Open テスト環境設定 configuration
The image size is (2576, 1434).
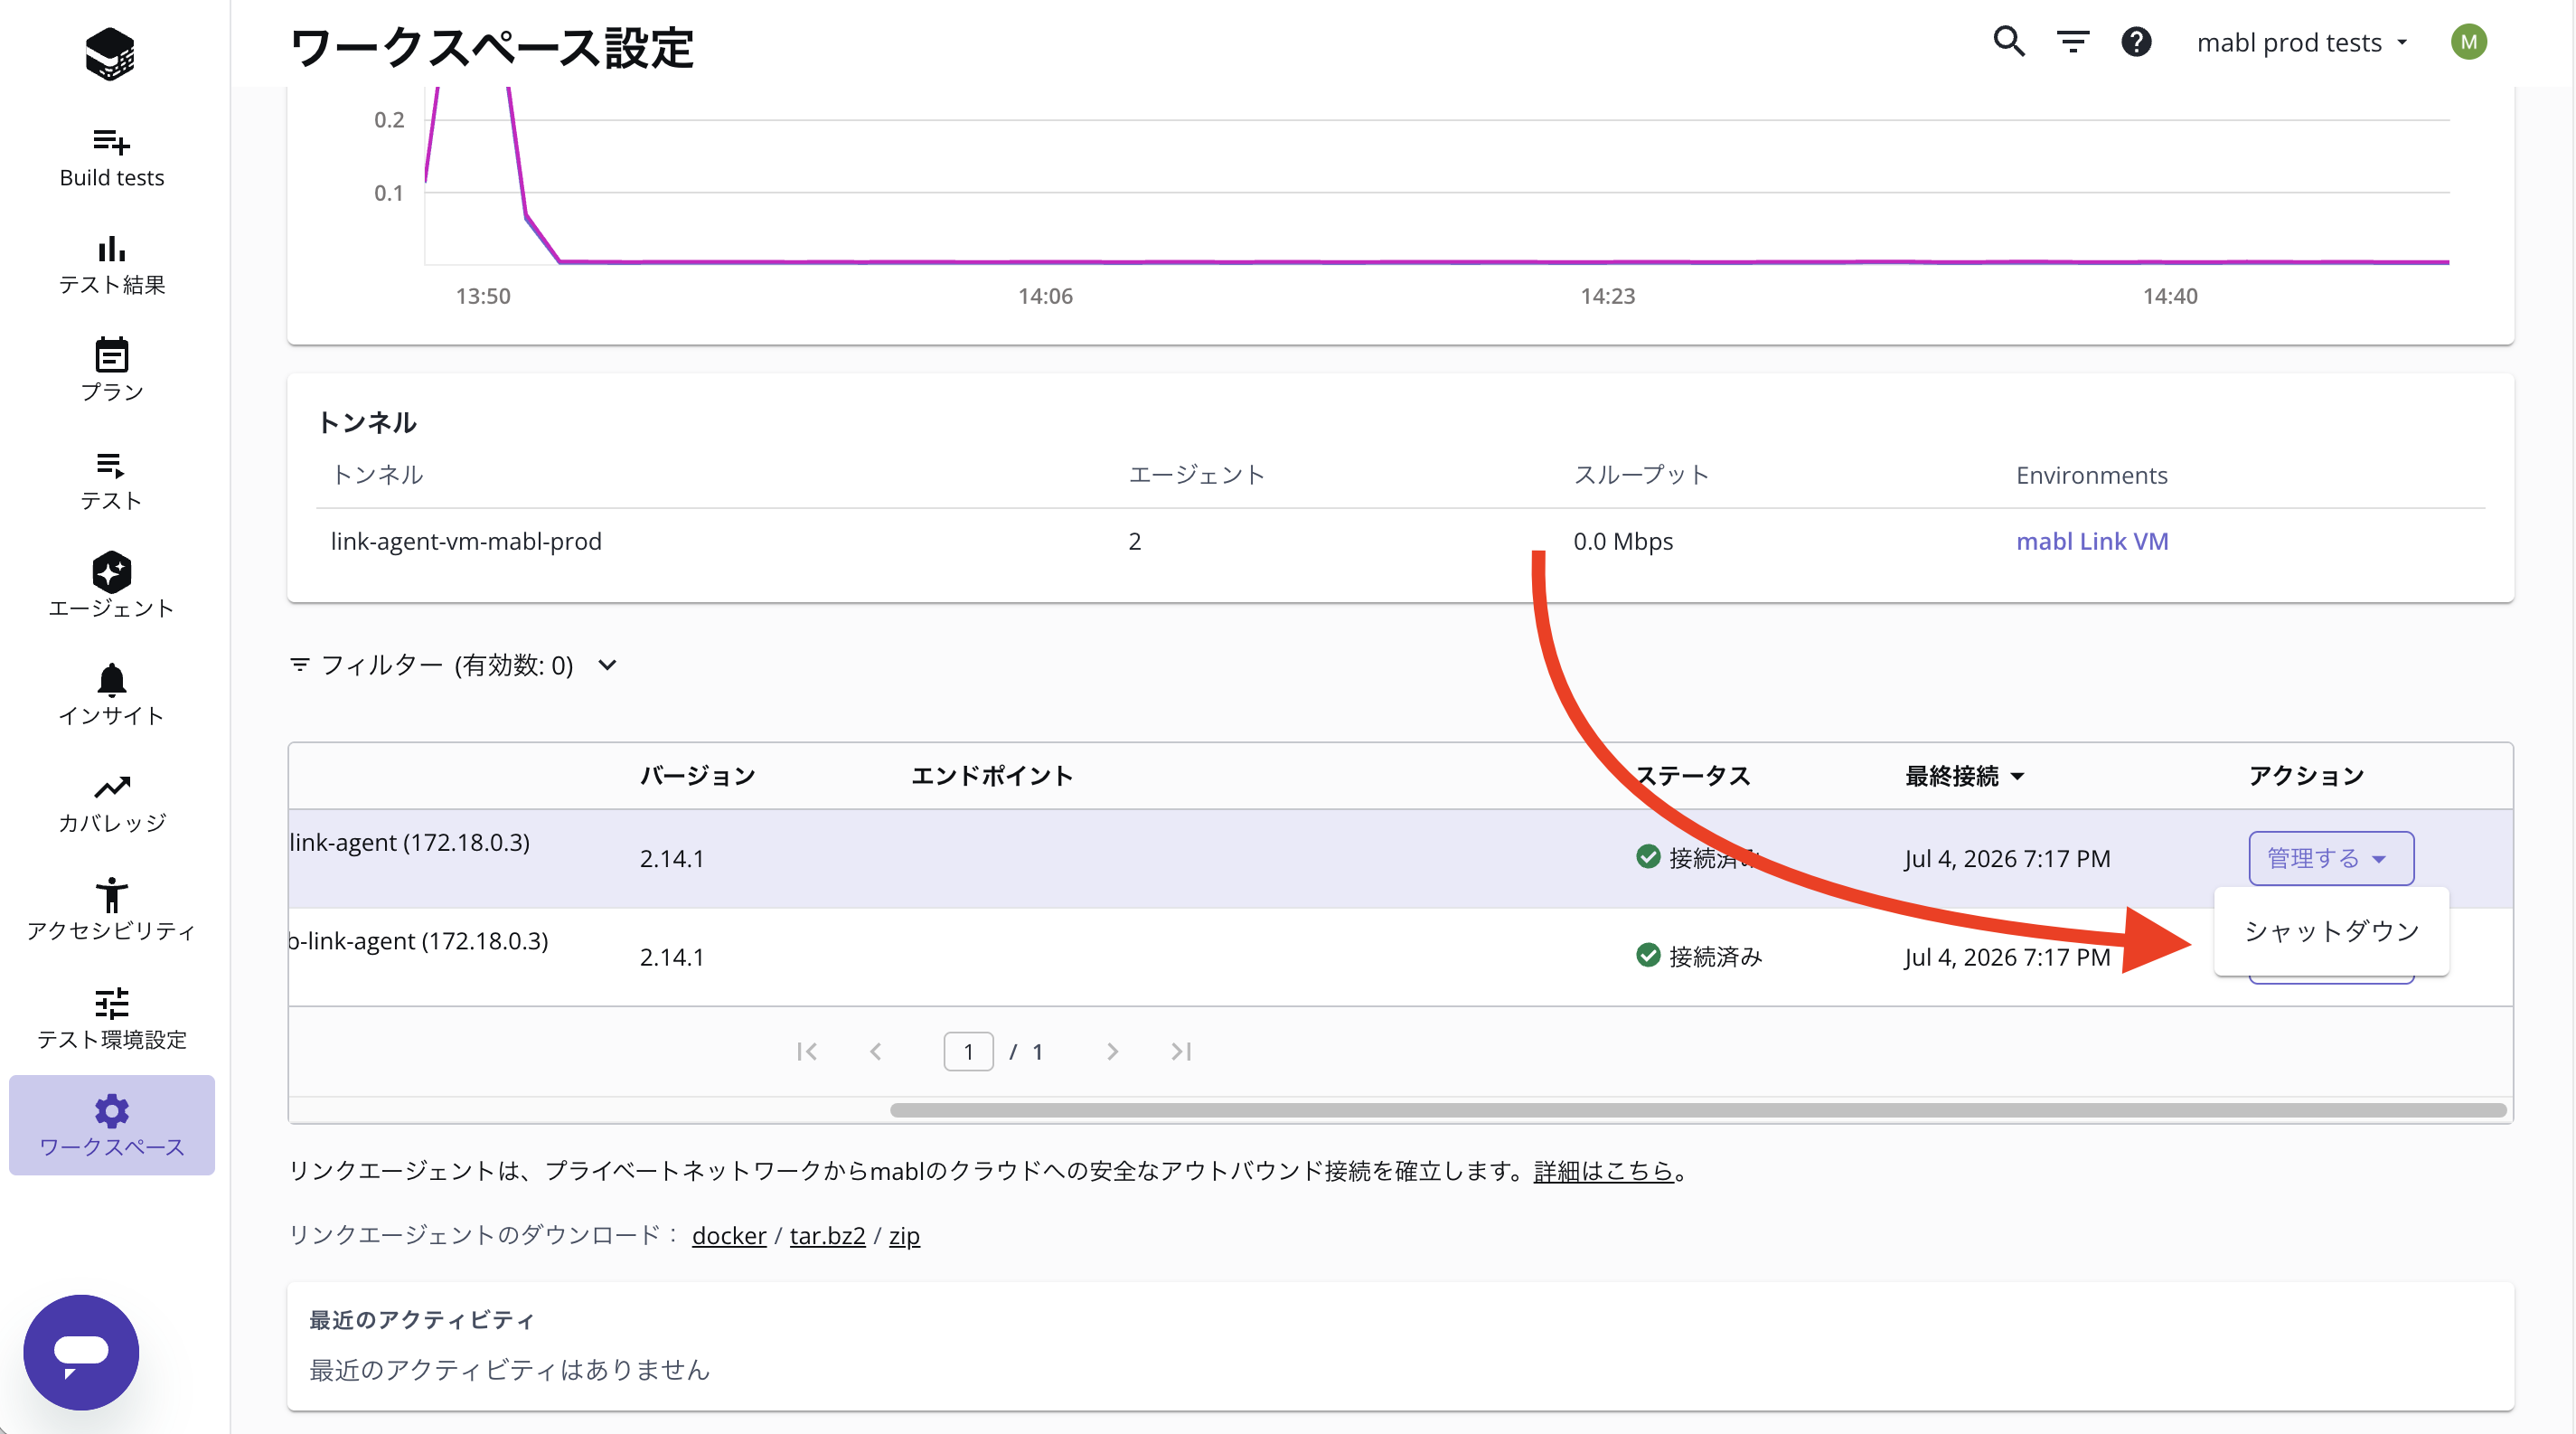(x=111, y=1019)
